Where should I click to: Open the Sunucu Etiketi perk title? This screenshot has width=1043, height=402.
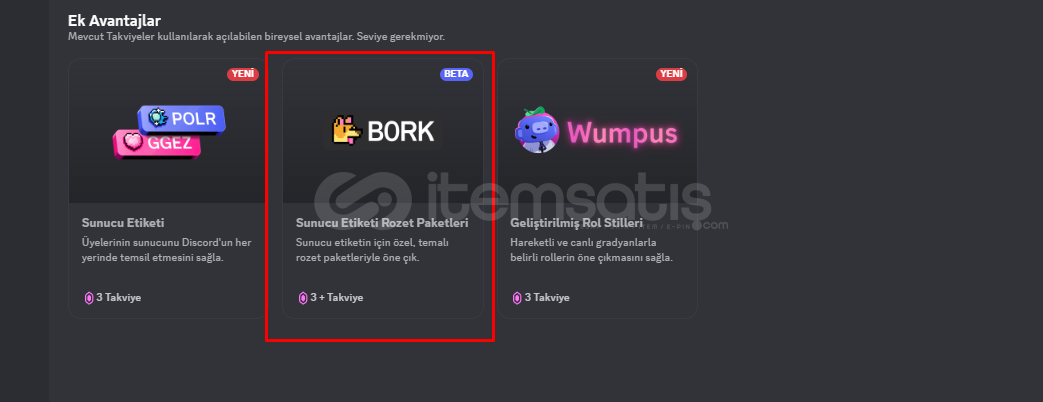tap(123, 222)
